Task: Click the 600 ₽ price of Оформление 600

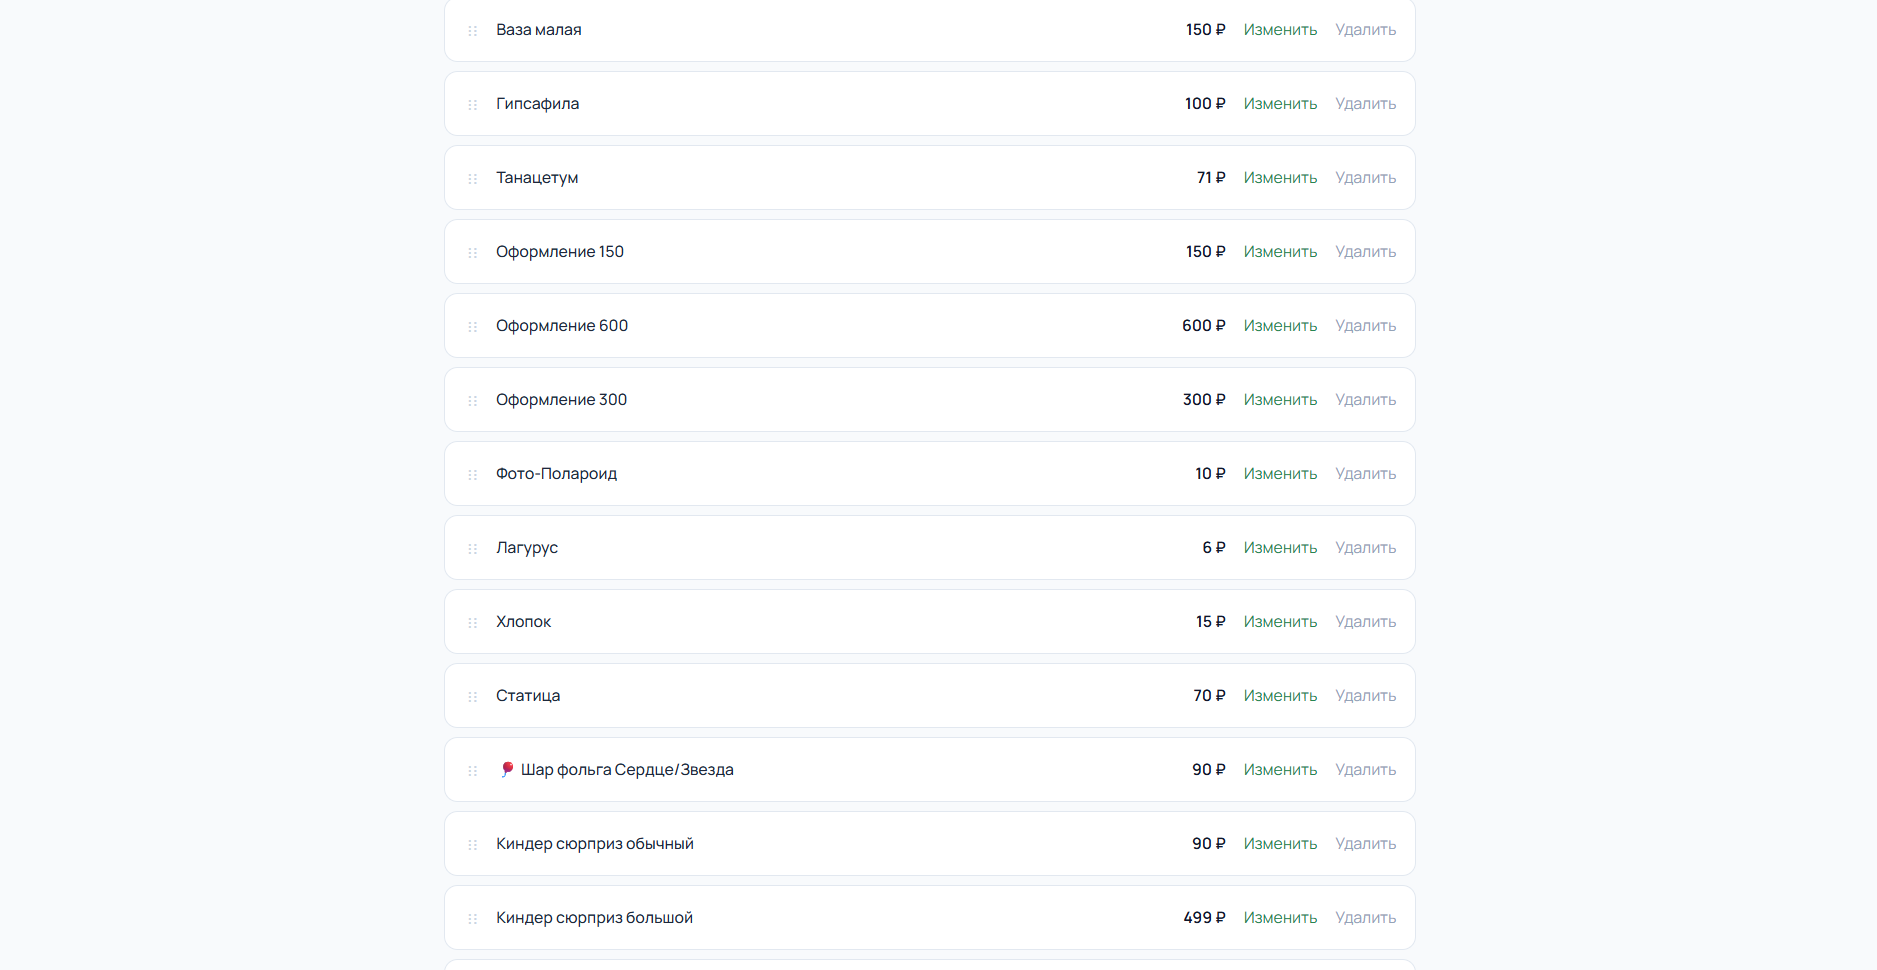Action: [x=1203, y=326]
